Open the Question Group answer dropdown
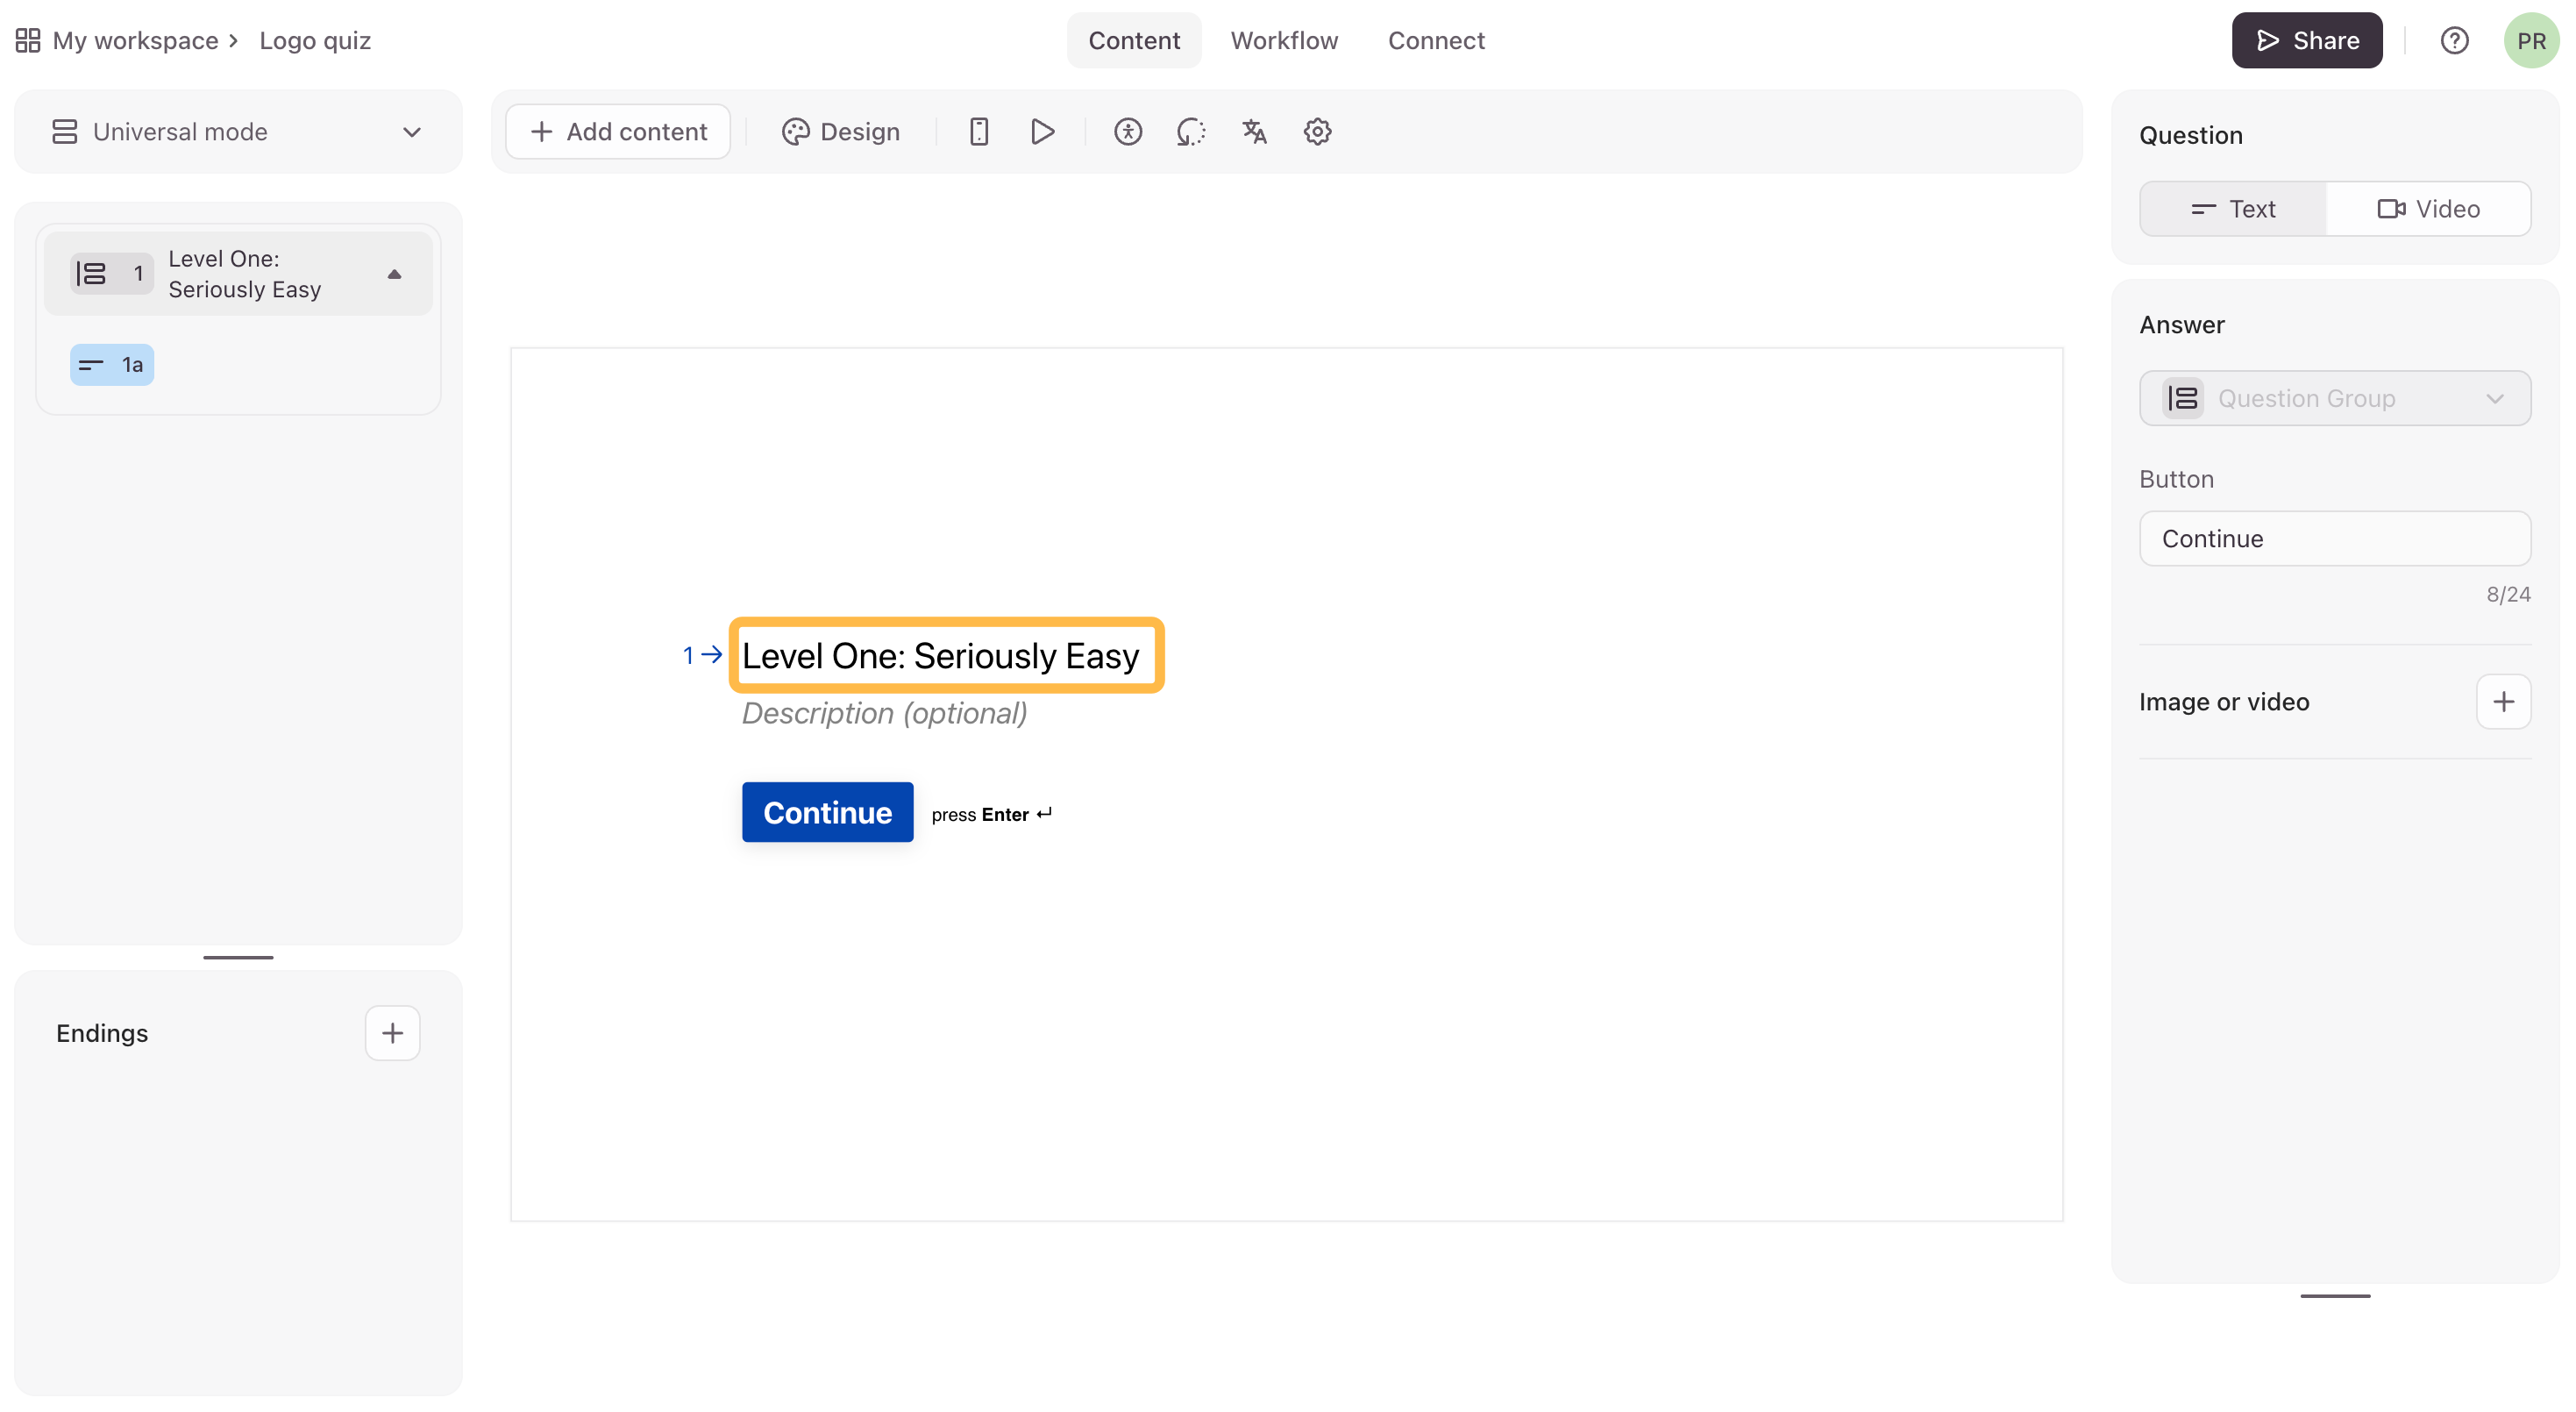The image size is (2576, 1412). tap(2335, 398)
